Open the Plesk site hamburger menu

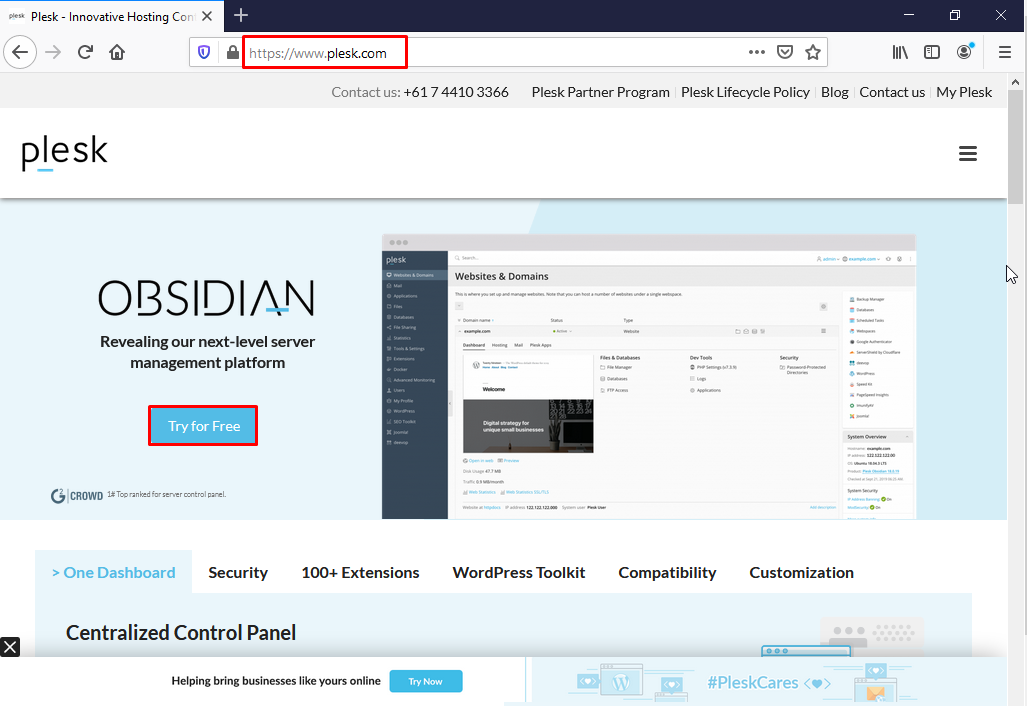967,153
